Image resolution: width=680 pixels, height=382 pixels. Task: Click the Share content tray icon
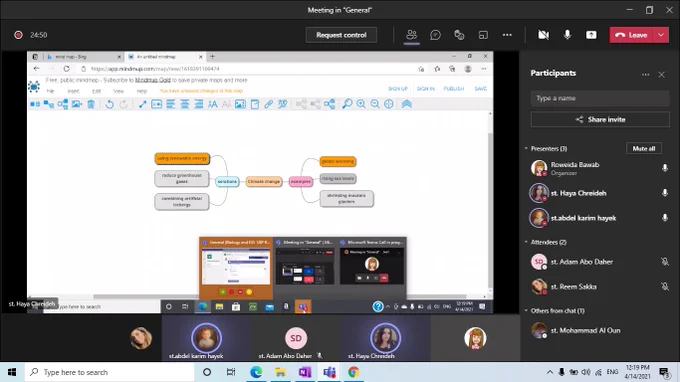(x=591, y=35)
